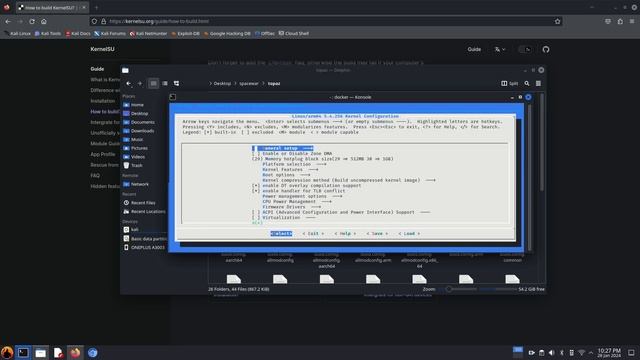Go back in Firefox toolbar
640x360 pixels.
[x=8, y=21]
